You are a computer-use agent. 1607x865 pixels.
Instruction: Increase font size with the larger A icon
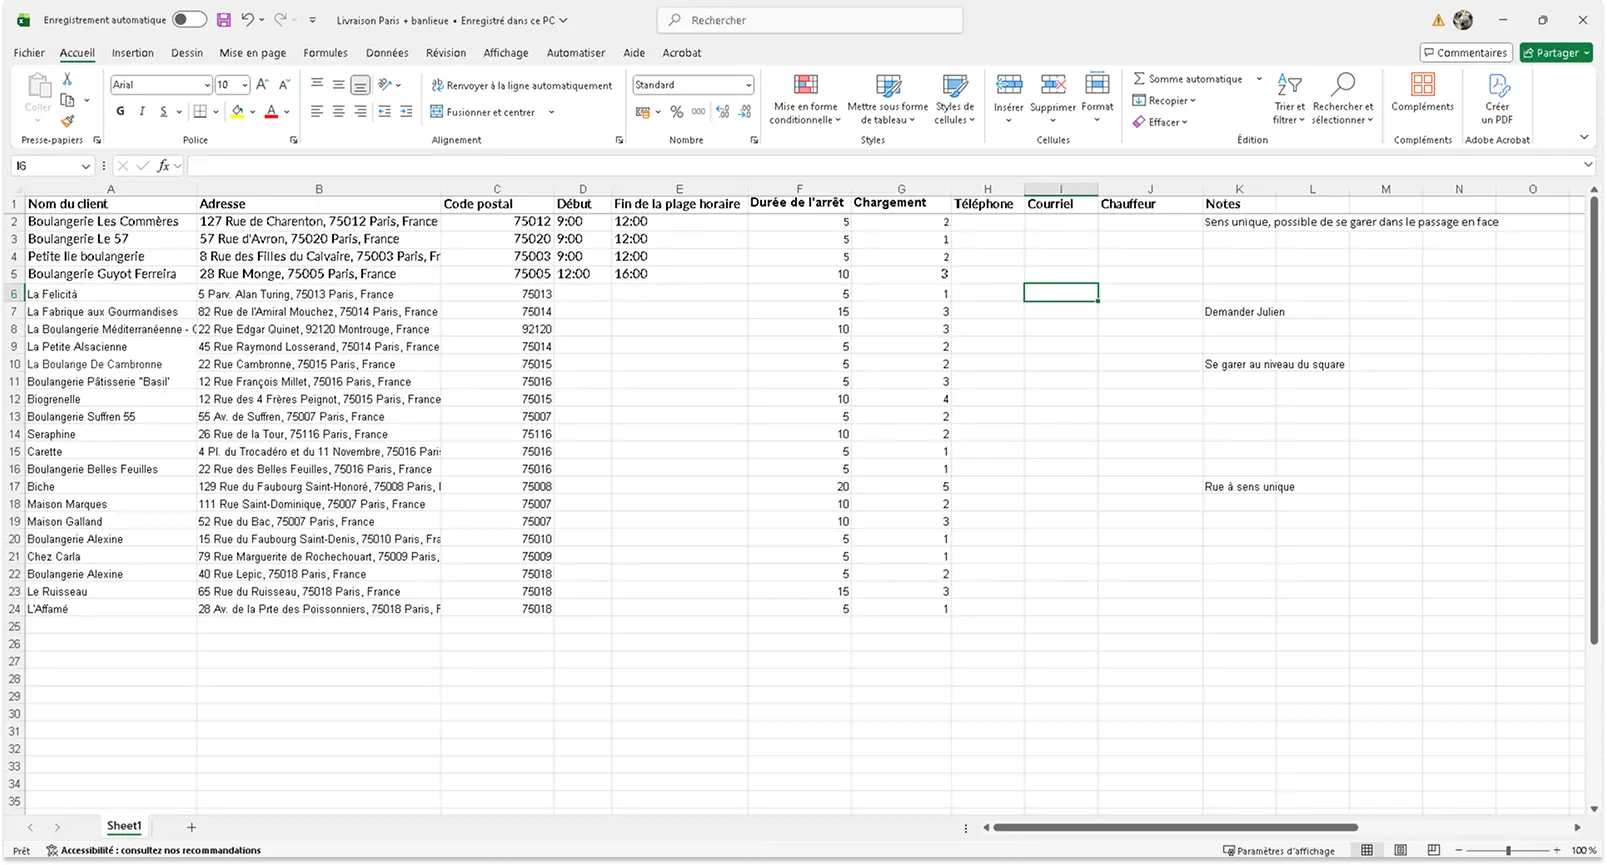click(262, 85)
